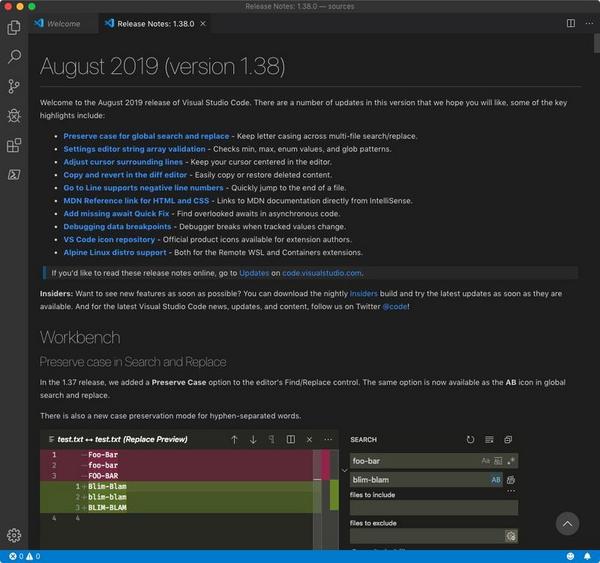Click next change arrow in Replace Preview image
This screenshot has width=600, height=563.
[x=253, y=439]
